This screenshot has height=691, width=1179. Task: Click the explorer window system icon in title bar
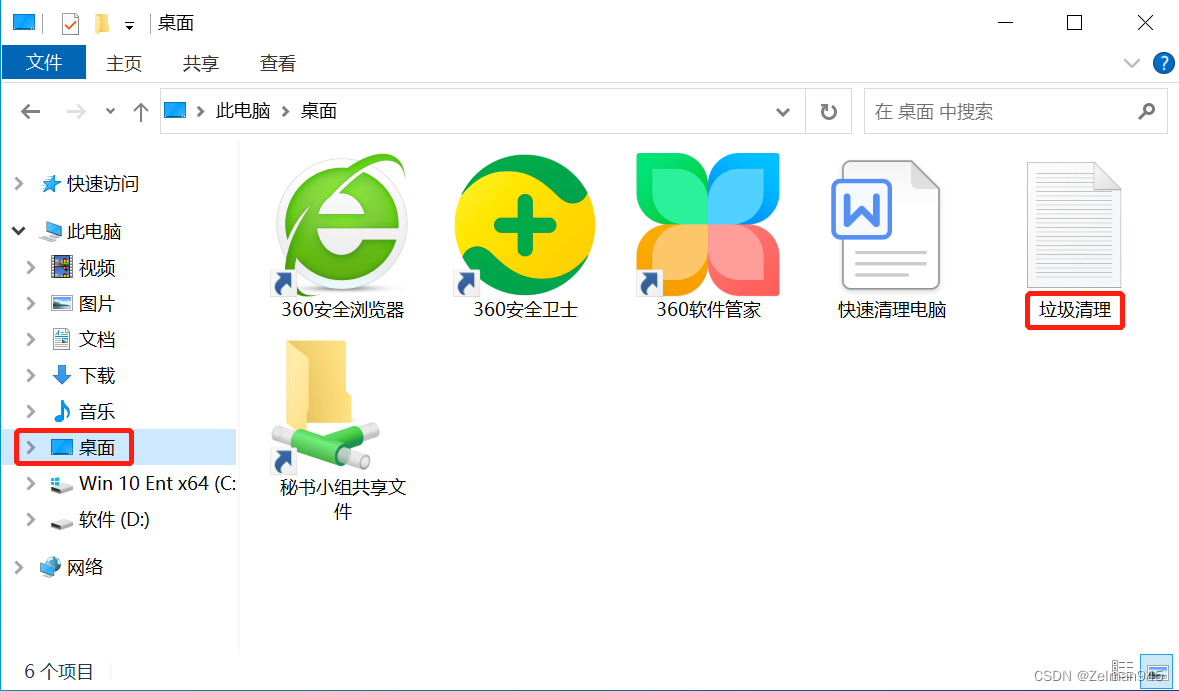pos(23,24)
